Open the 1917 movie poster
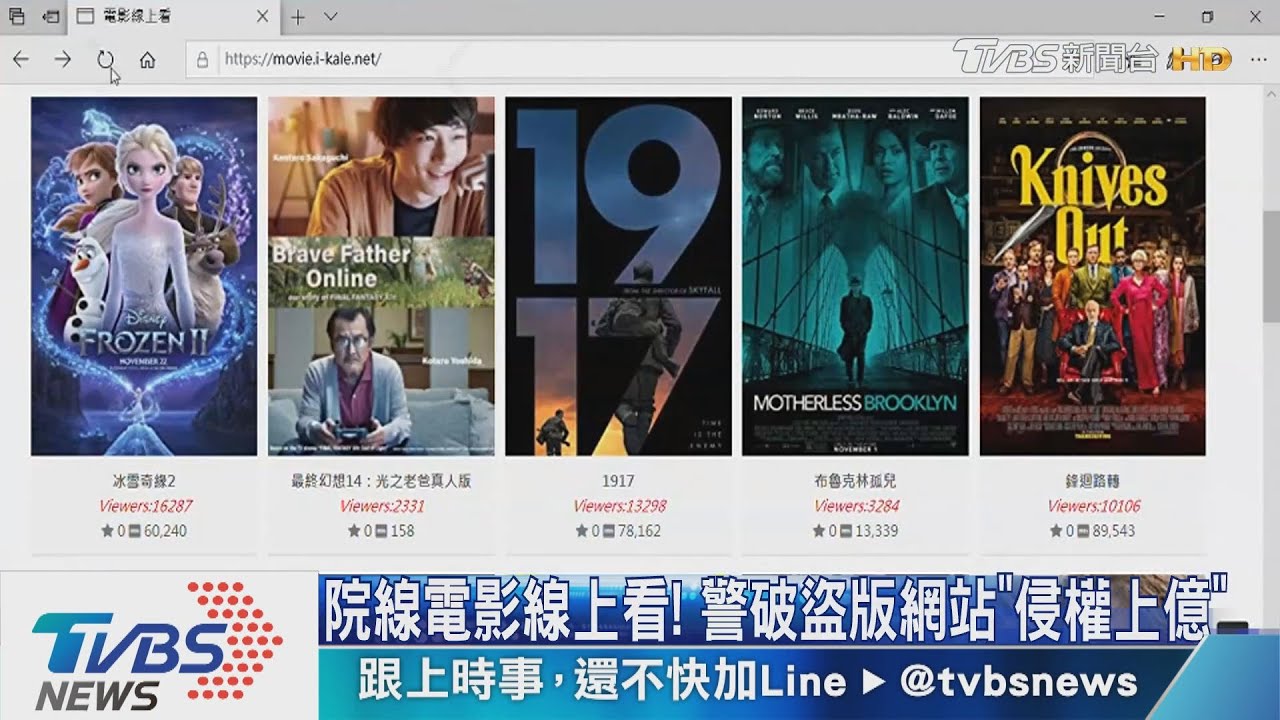 [618, 276]
